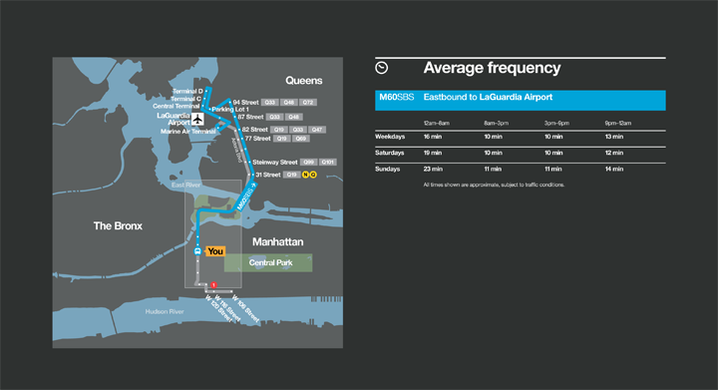Image resolution: width=718 pixels, height=390 pixels.
Task: Select the Marine Air Terminal stop
Action: 188,131
